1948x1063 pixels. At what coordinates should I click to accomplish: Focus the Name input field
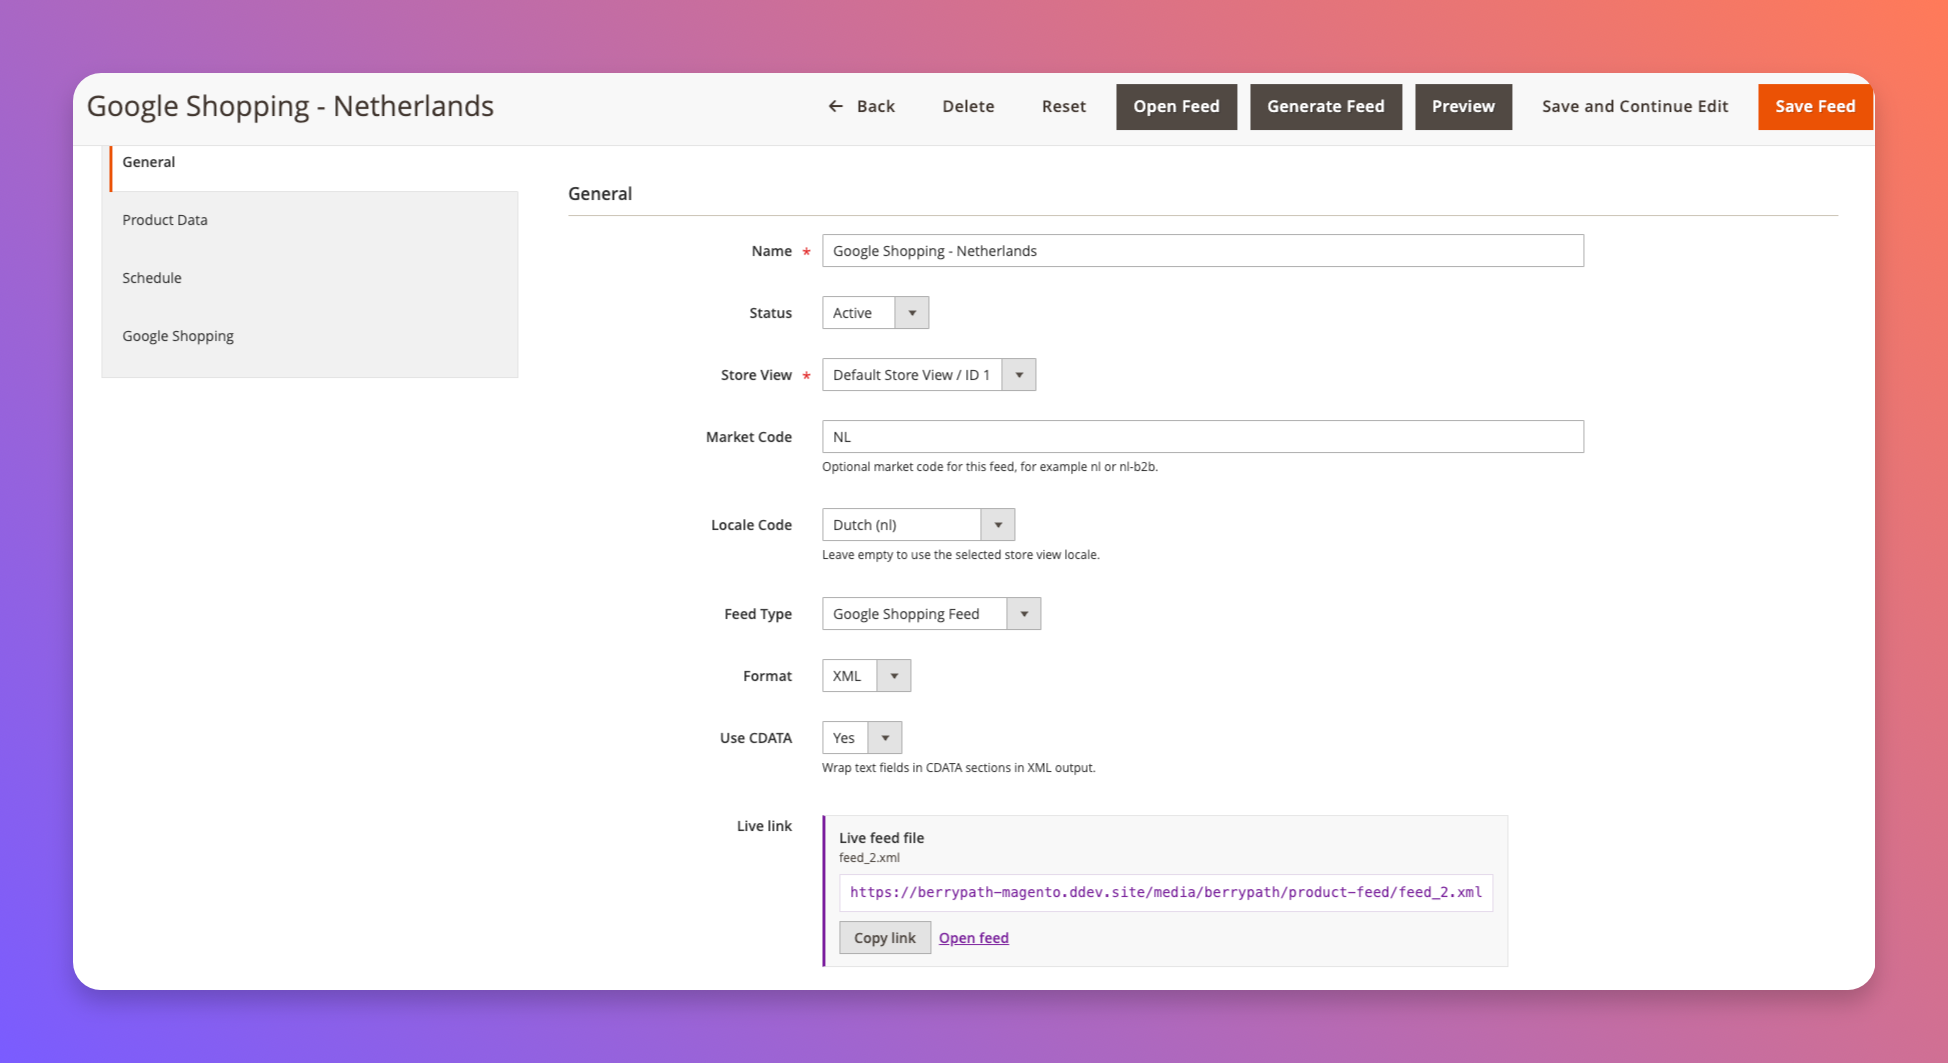pos(1202,251)
